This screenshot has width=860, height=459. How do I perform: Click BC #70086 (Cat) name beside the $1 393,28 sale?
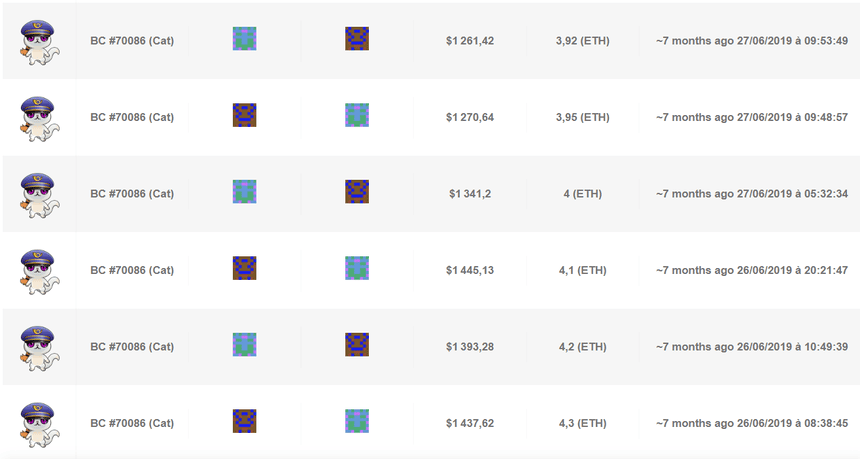[x=132, y=347]
